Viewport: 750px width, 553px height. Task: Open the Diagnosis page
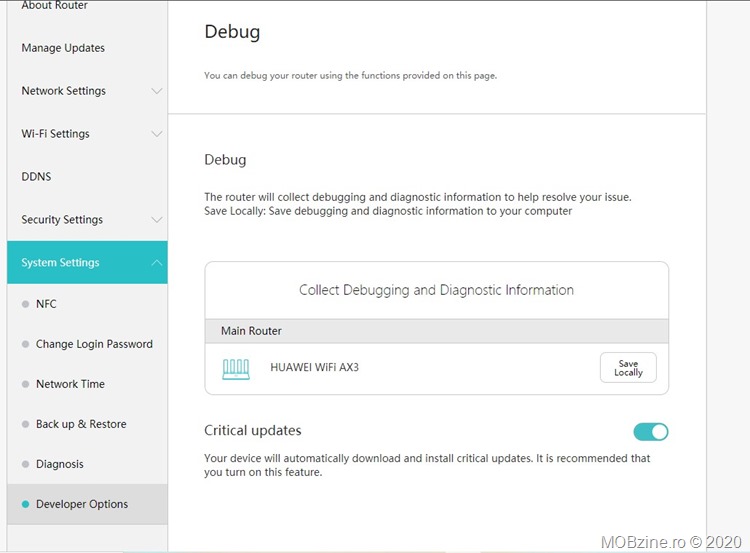coord(60,464)
